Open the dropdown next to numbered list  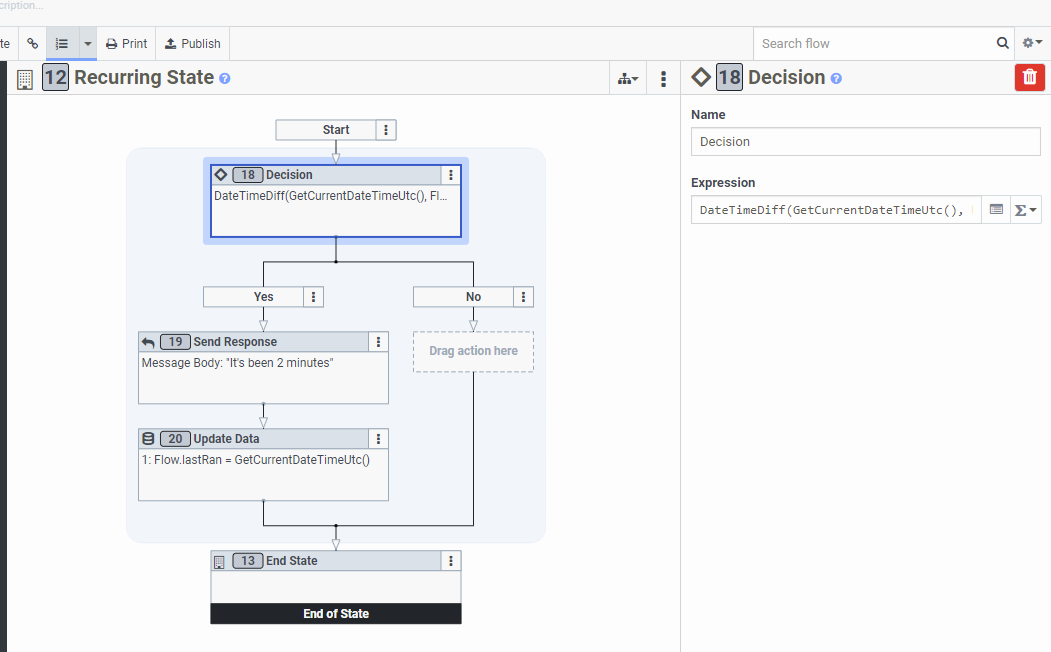(87, 44)
